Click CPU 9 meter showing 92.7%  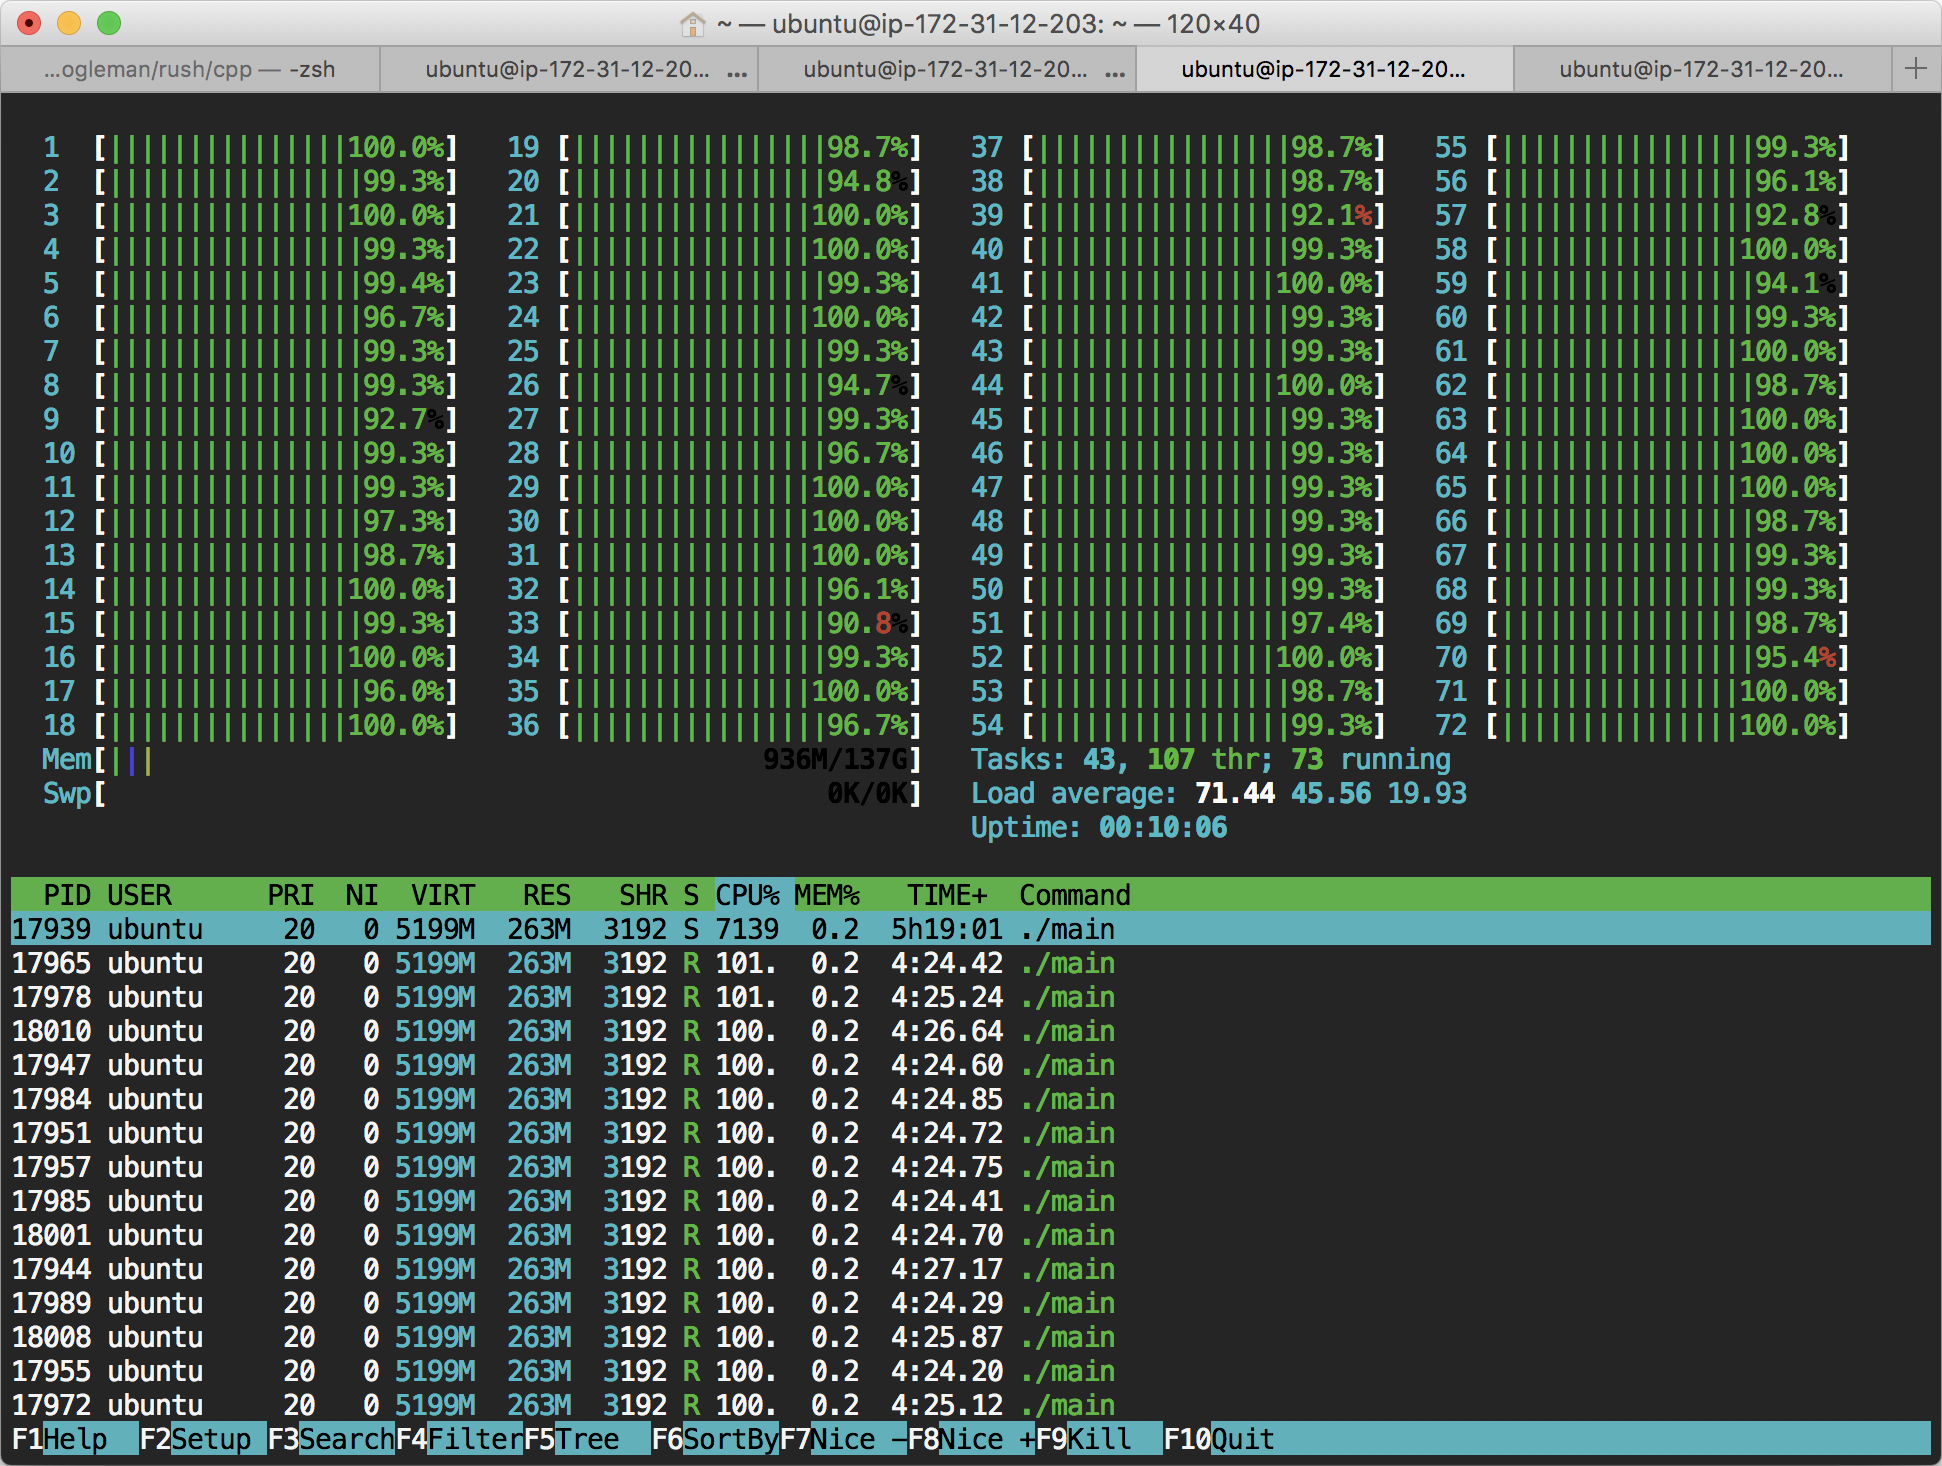click(250, 420)
